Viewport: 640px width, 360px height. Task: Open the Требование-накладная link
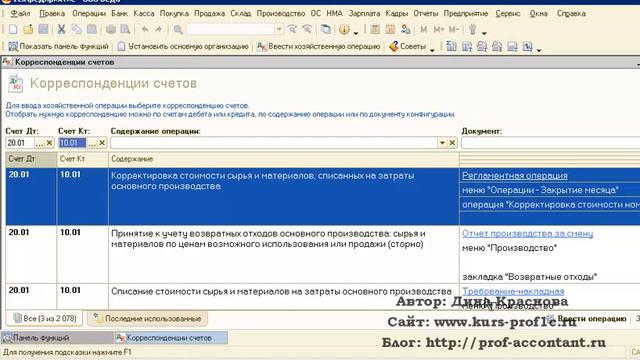pos(513,291)
